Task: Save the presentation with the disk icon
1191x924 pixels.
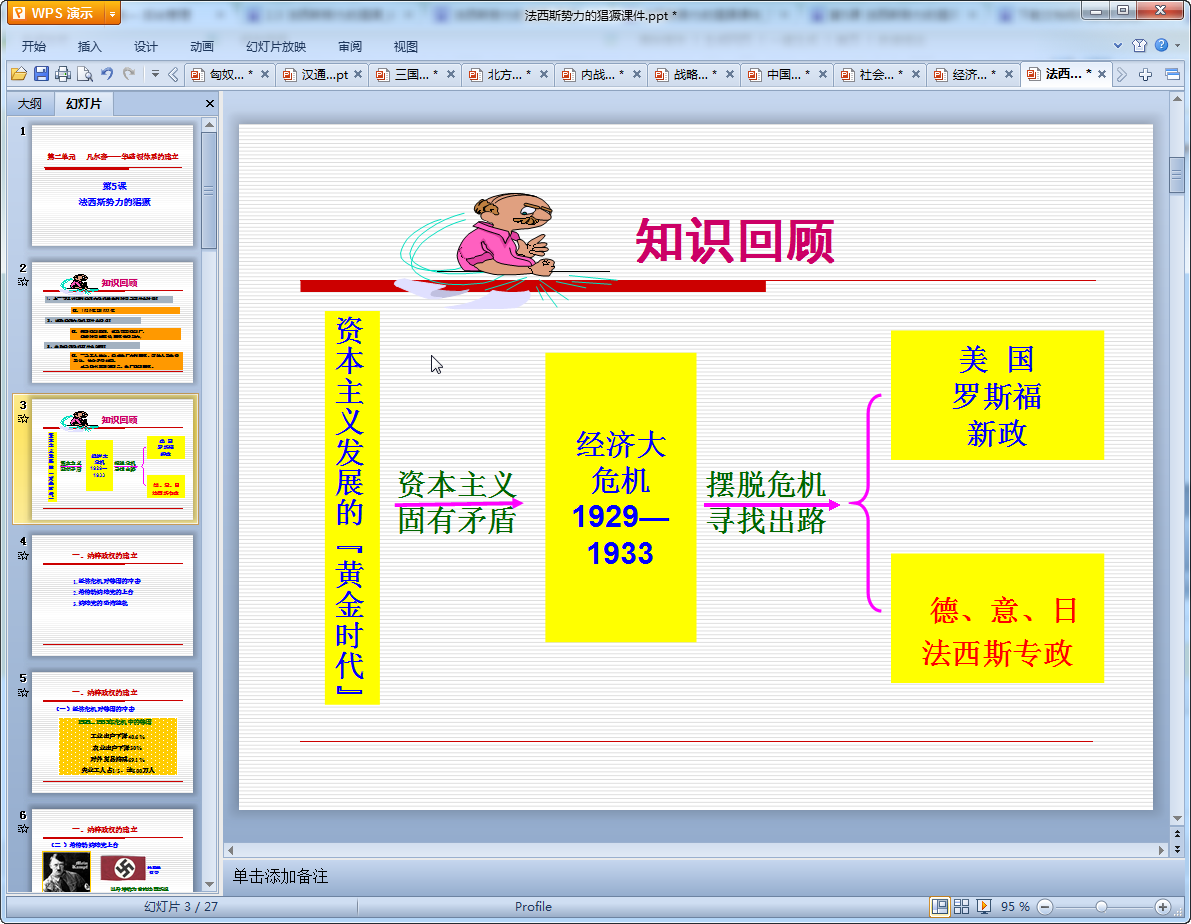Action: [x=41, y=74]
